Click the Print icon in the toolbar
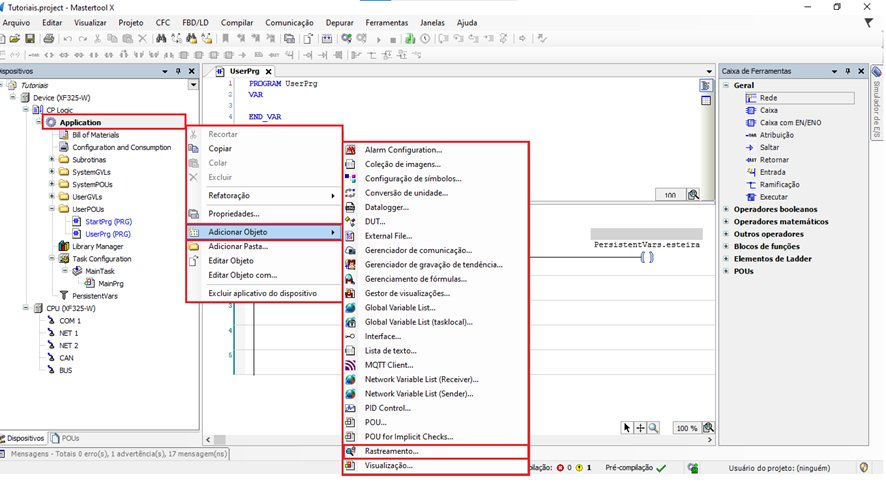 pos(47,39)
